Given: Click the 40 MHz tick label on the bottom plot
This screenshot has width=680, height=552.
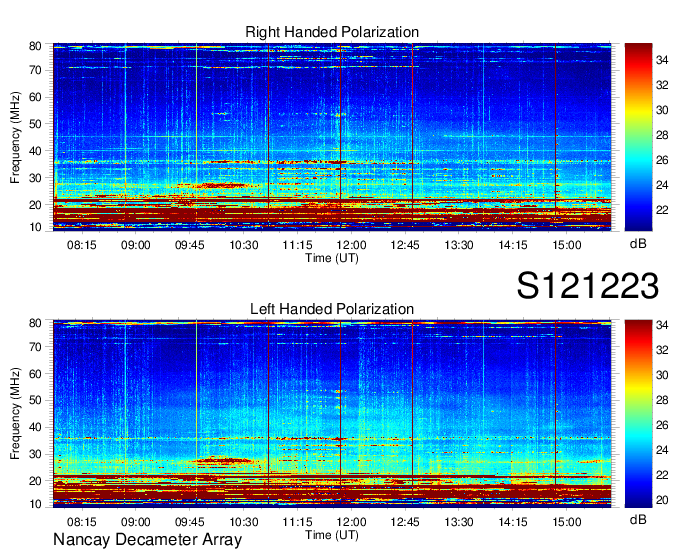Looking at the screenshot, I should tap(36, 428).
